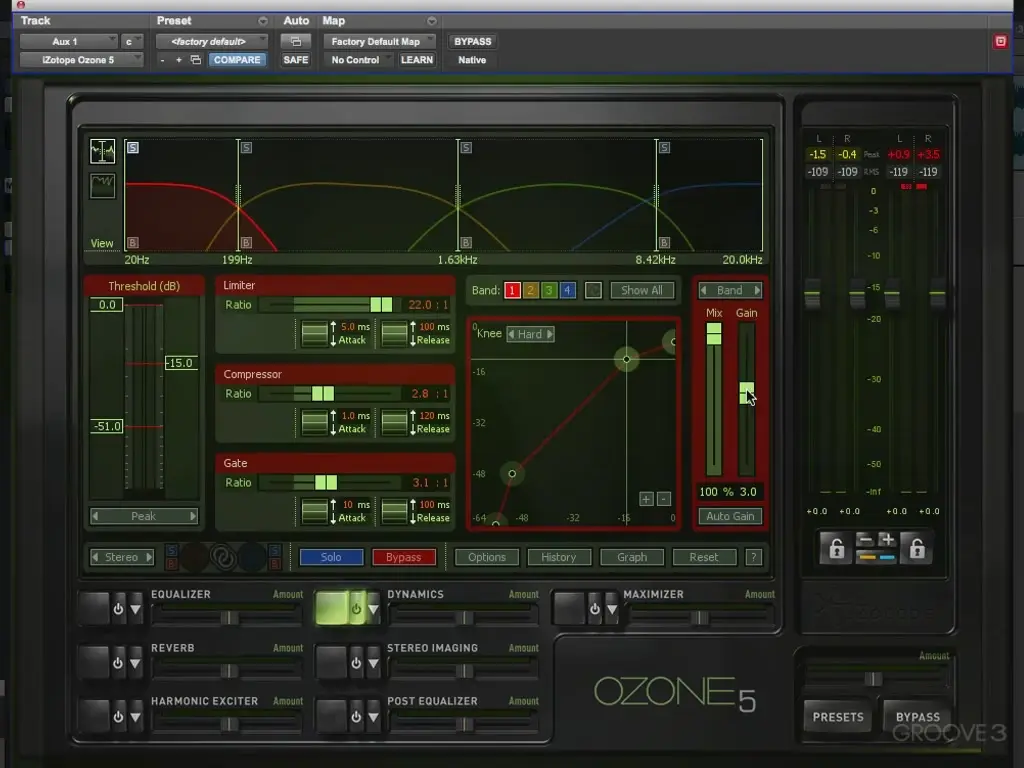Open the Map header menu arrow
Viewport: 1024px width, 768px height.
coord(432,21)
